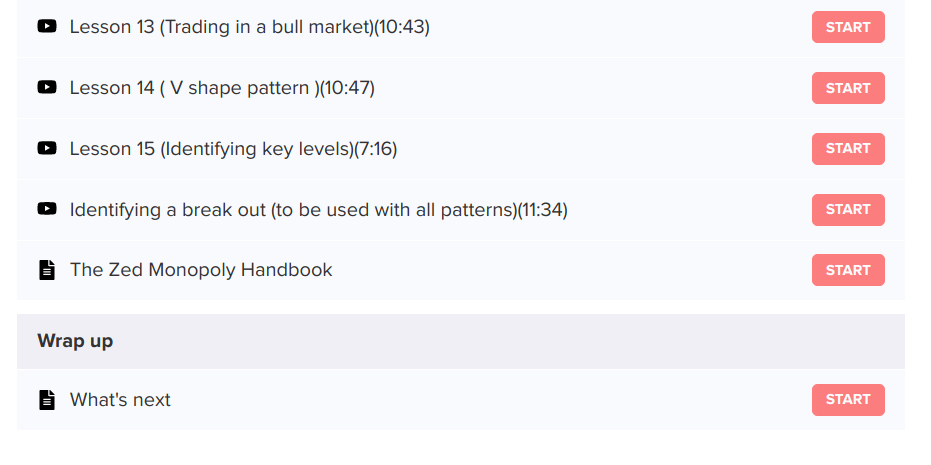Open the Lesson 15 (Identifying key levels) title
This screenshot has width=931, height=465.
(x=233, y=149)
